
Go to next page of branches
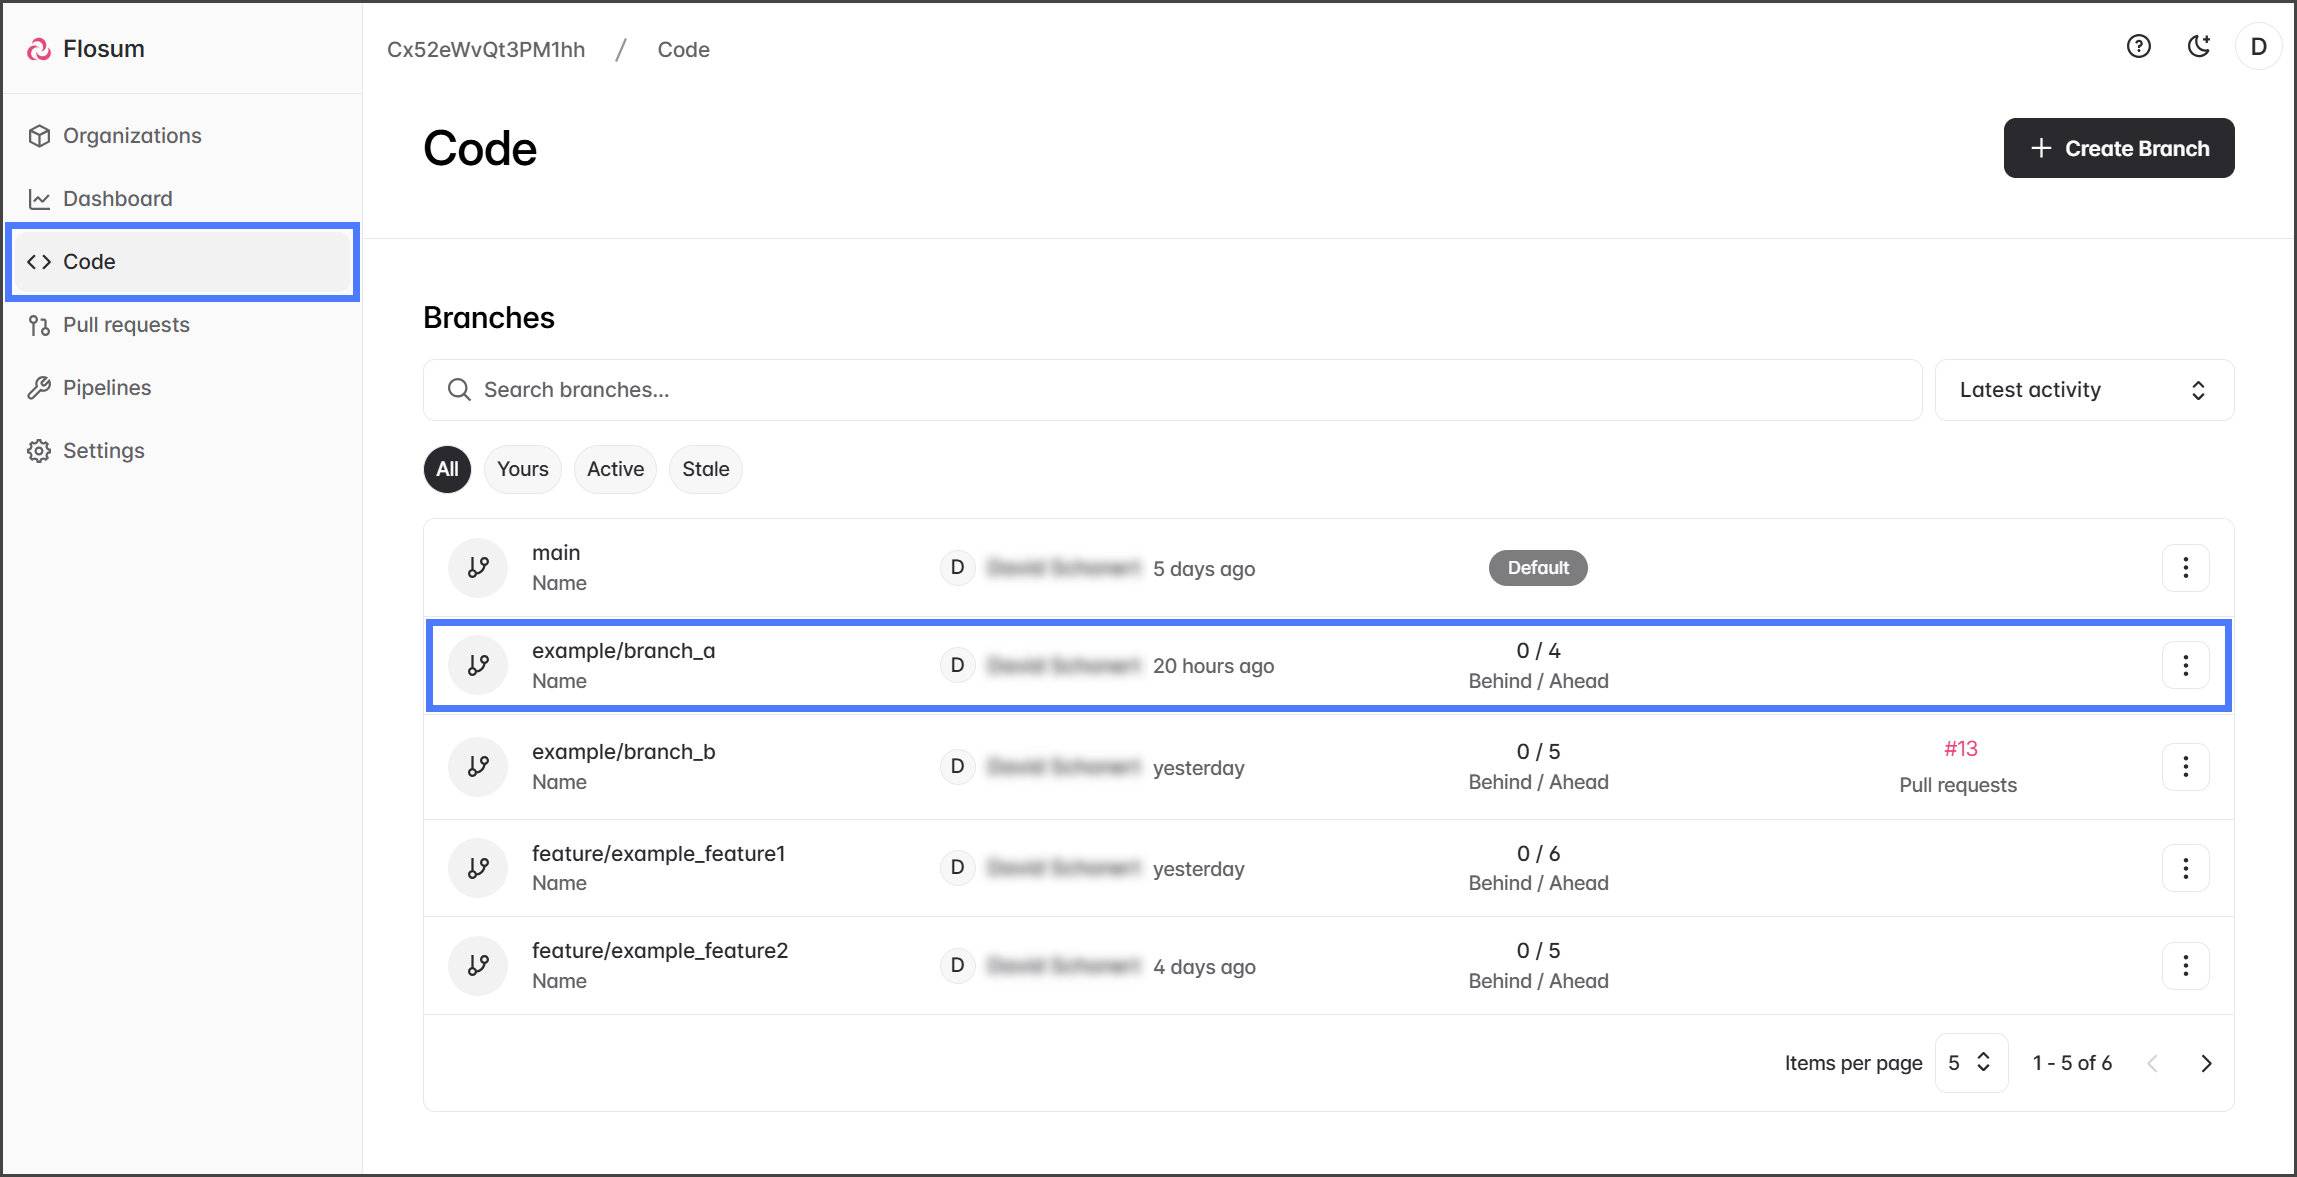pyautogui.click(x=2206, y=1063)
